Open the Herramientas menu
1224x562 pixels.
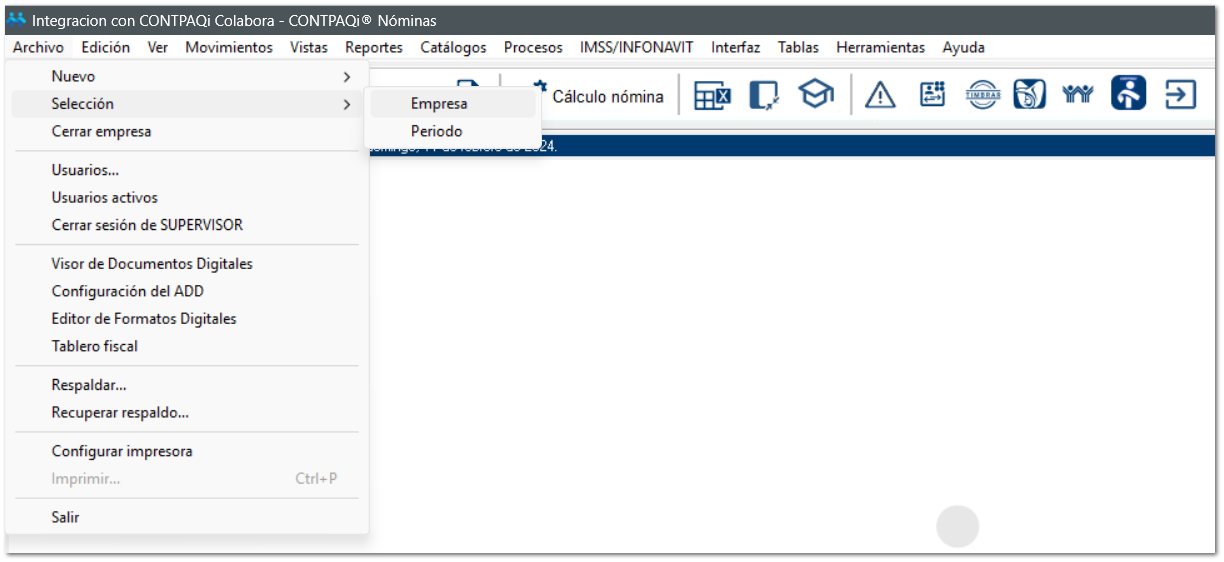click(x=881, y=47)
